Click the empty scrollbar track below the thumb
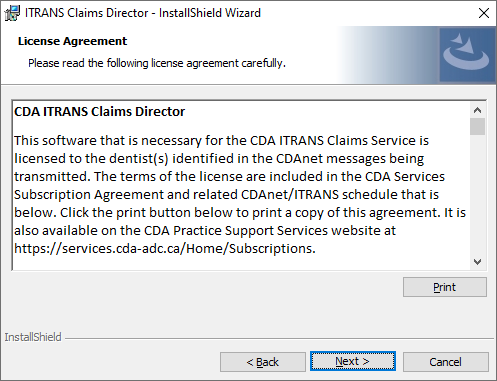Screen dimensions: 497x381 (477, 195)
